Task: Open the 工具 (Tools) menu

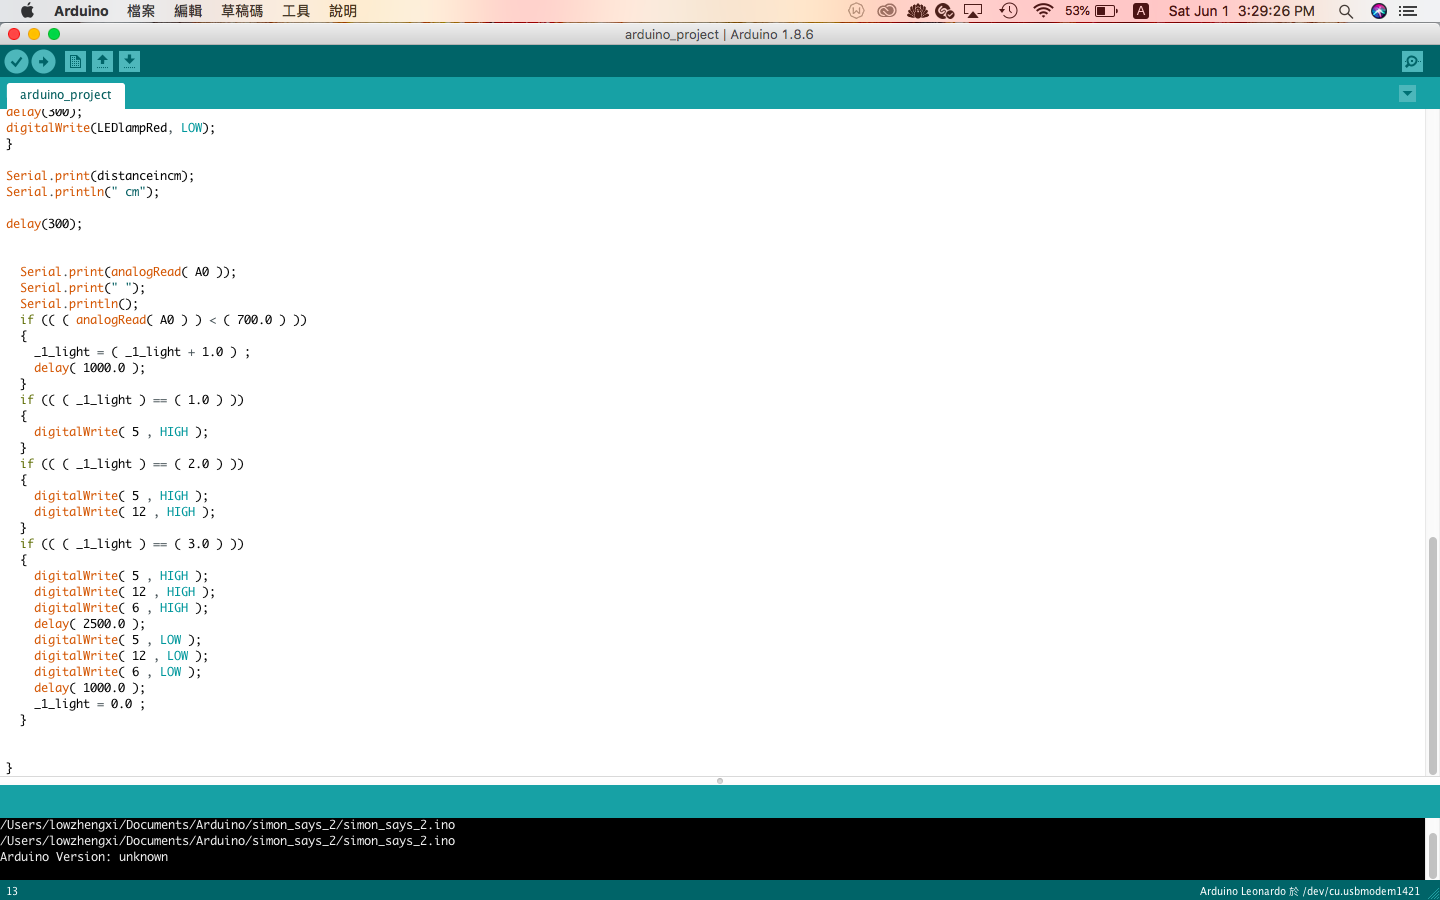Action: pyautogui.click(x=296, y=11)
